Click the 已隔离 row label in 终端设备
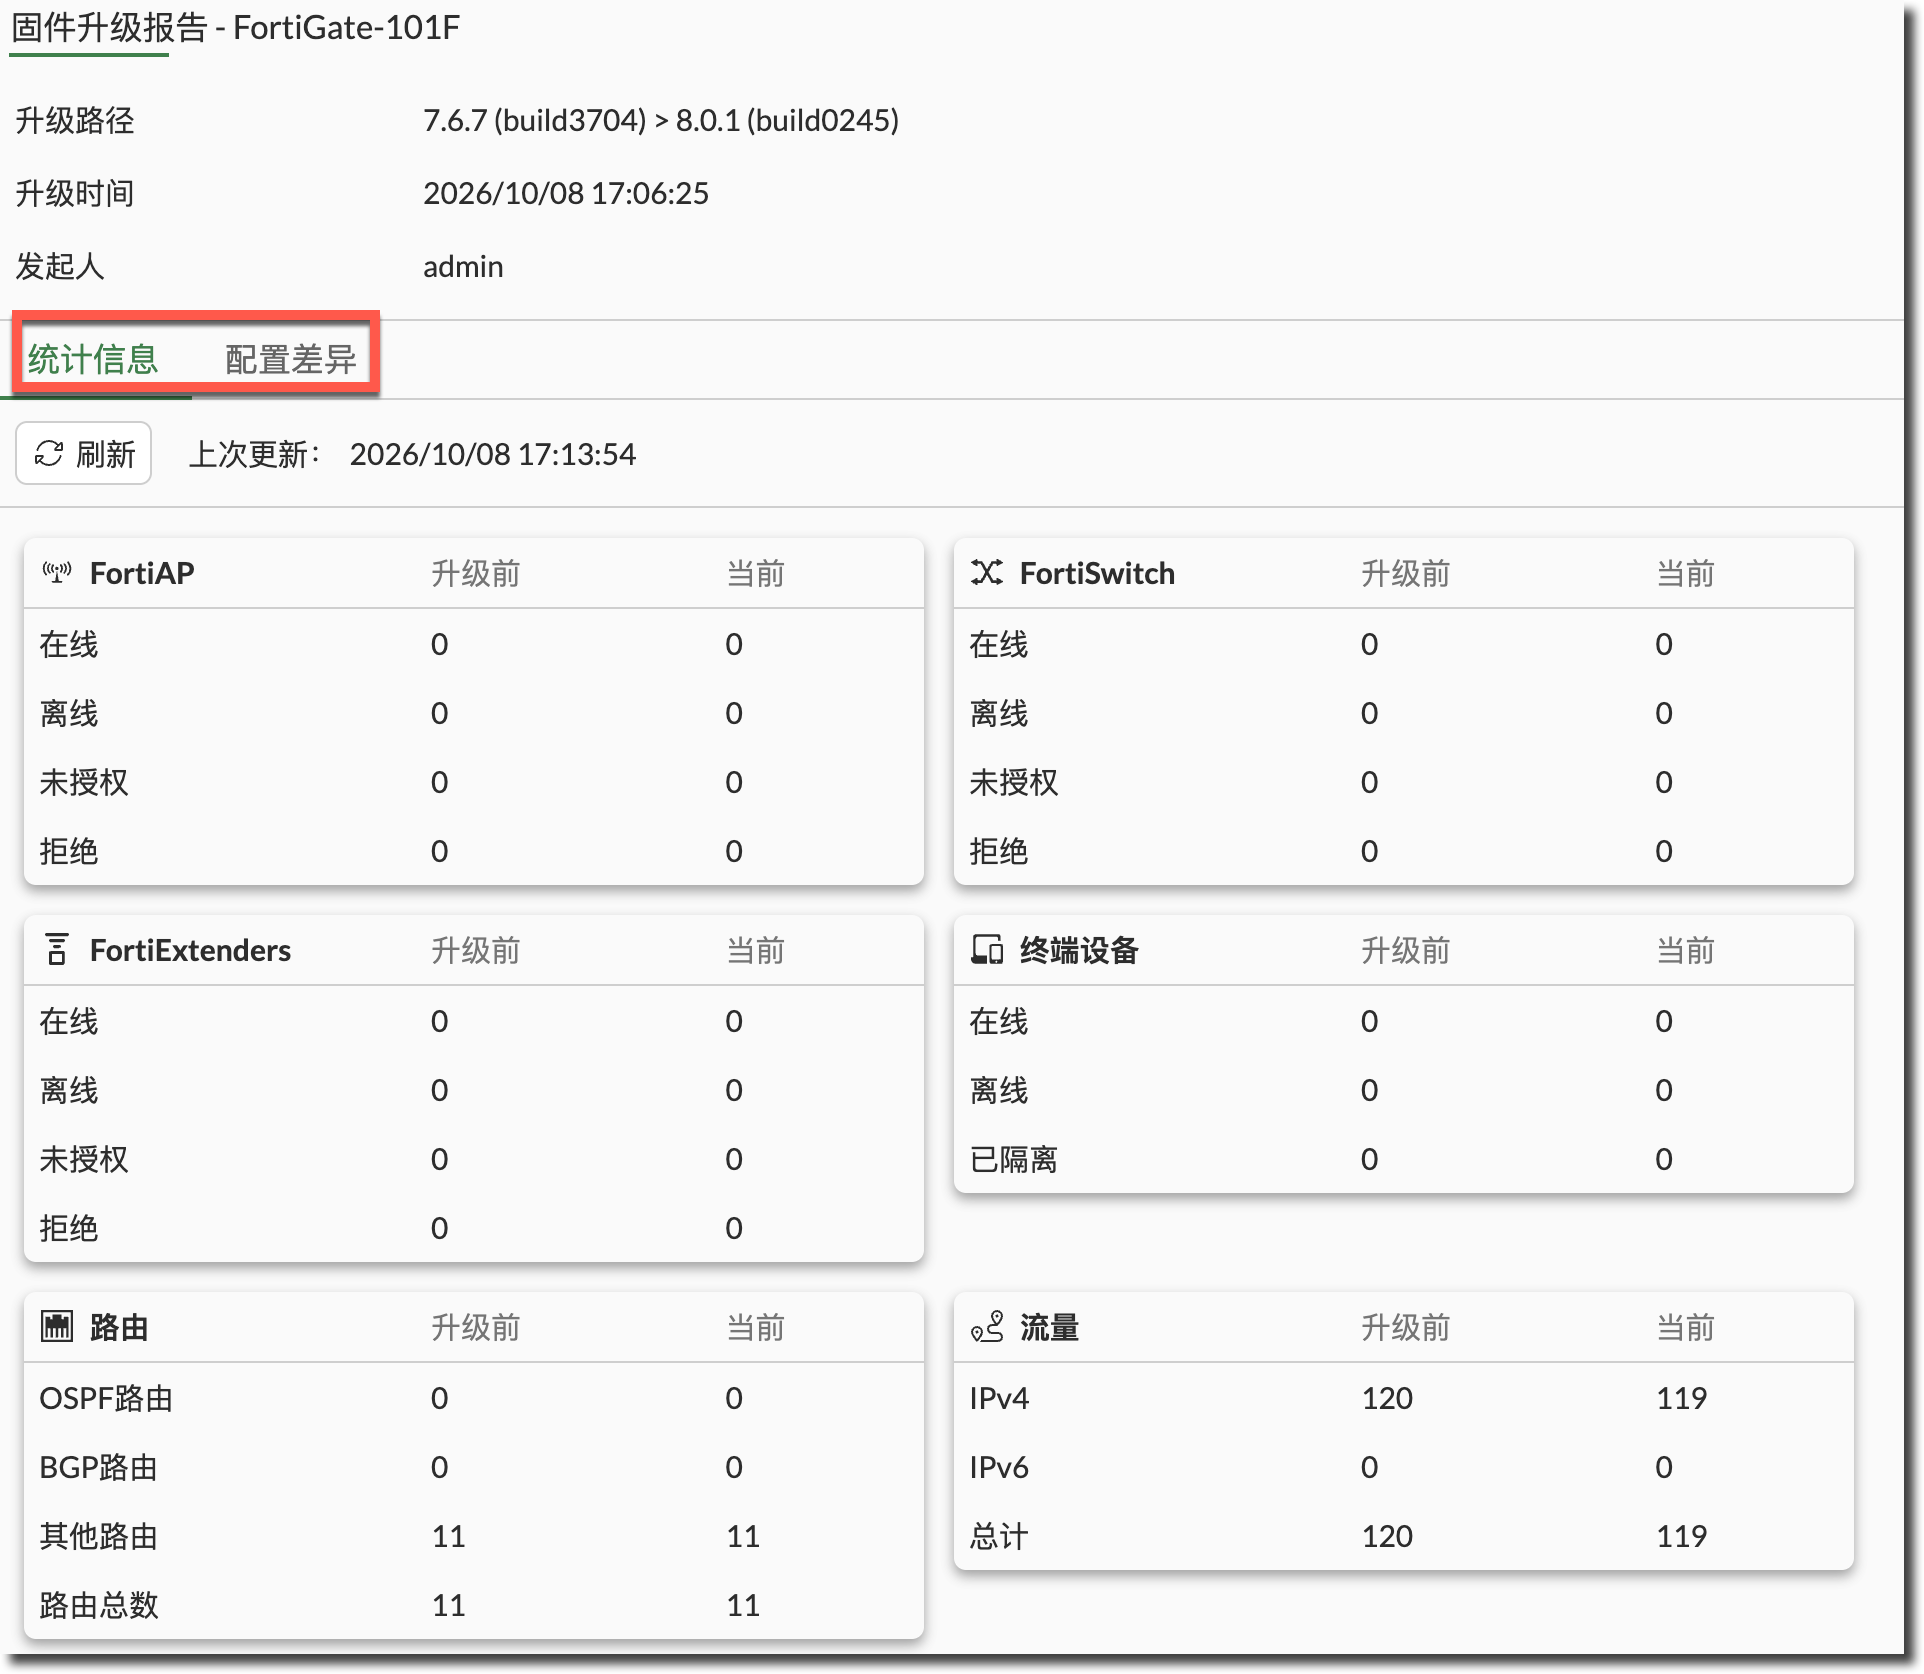Image resolution: width=1924 pixels, height=1674 pixels. pyautogui.click(x=1014, y=1159)
